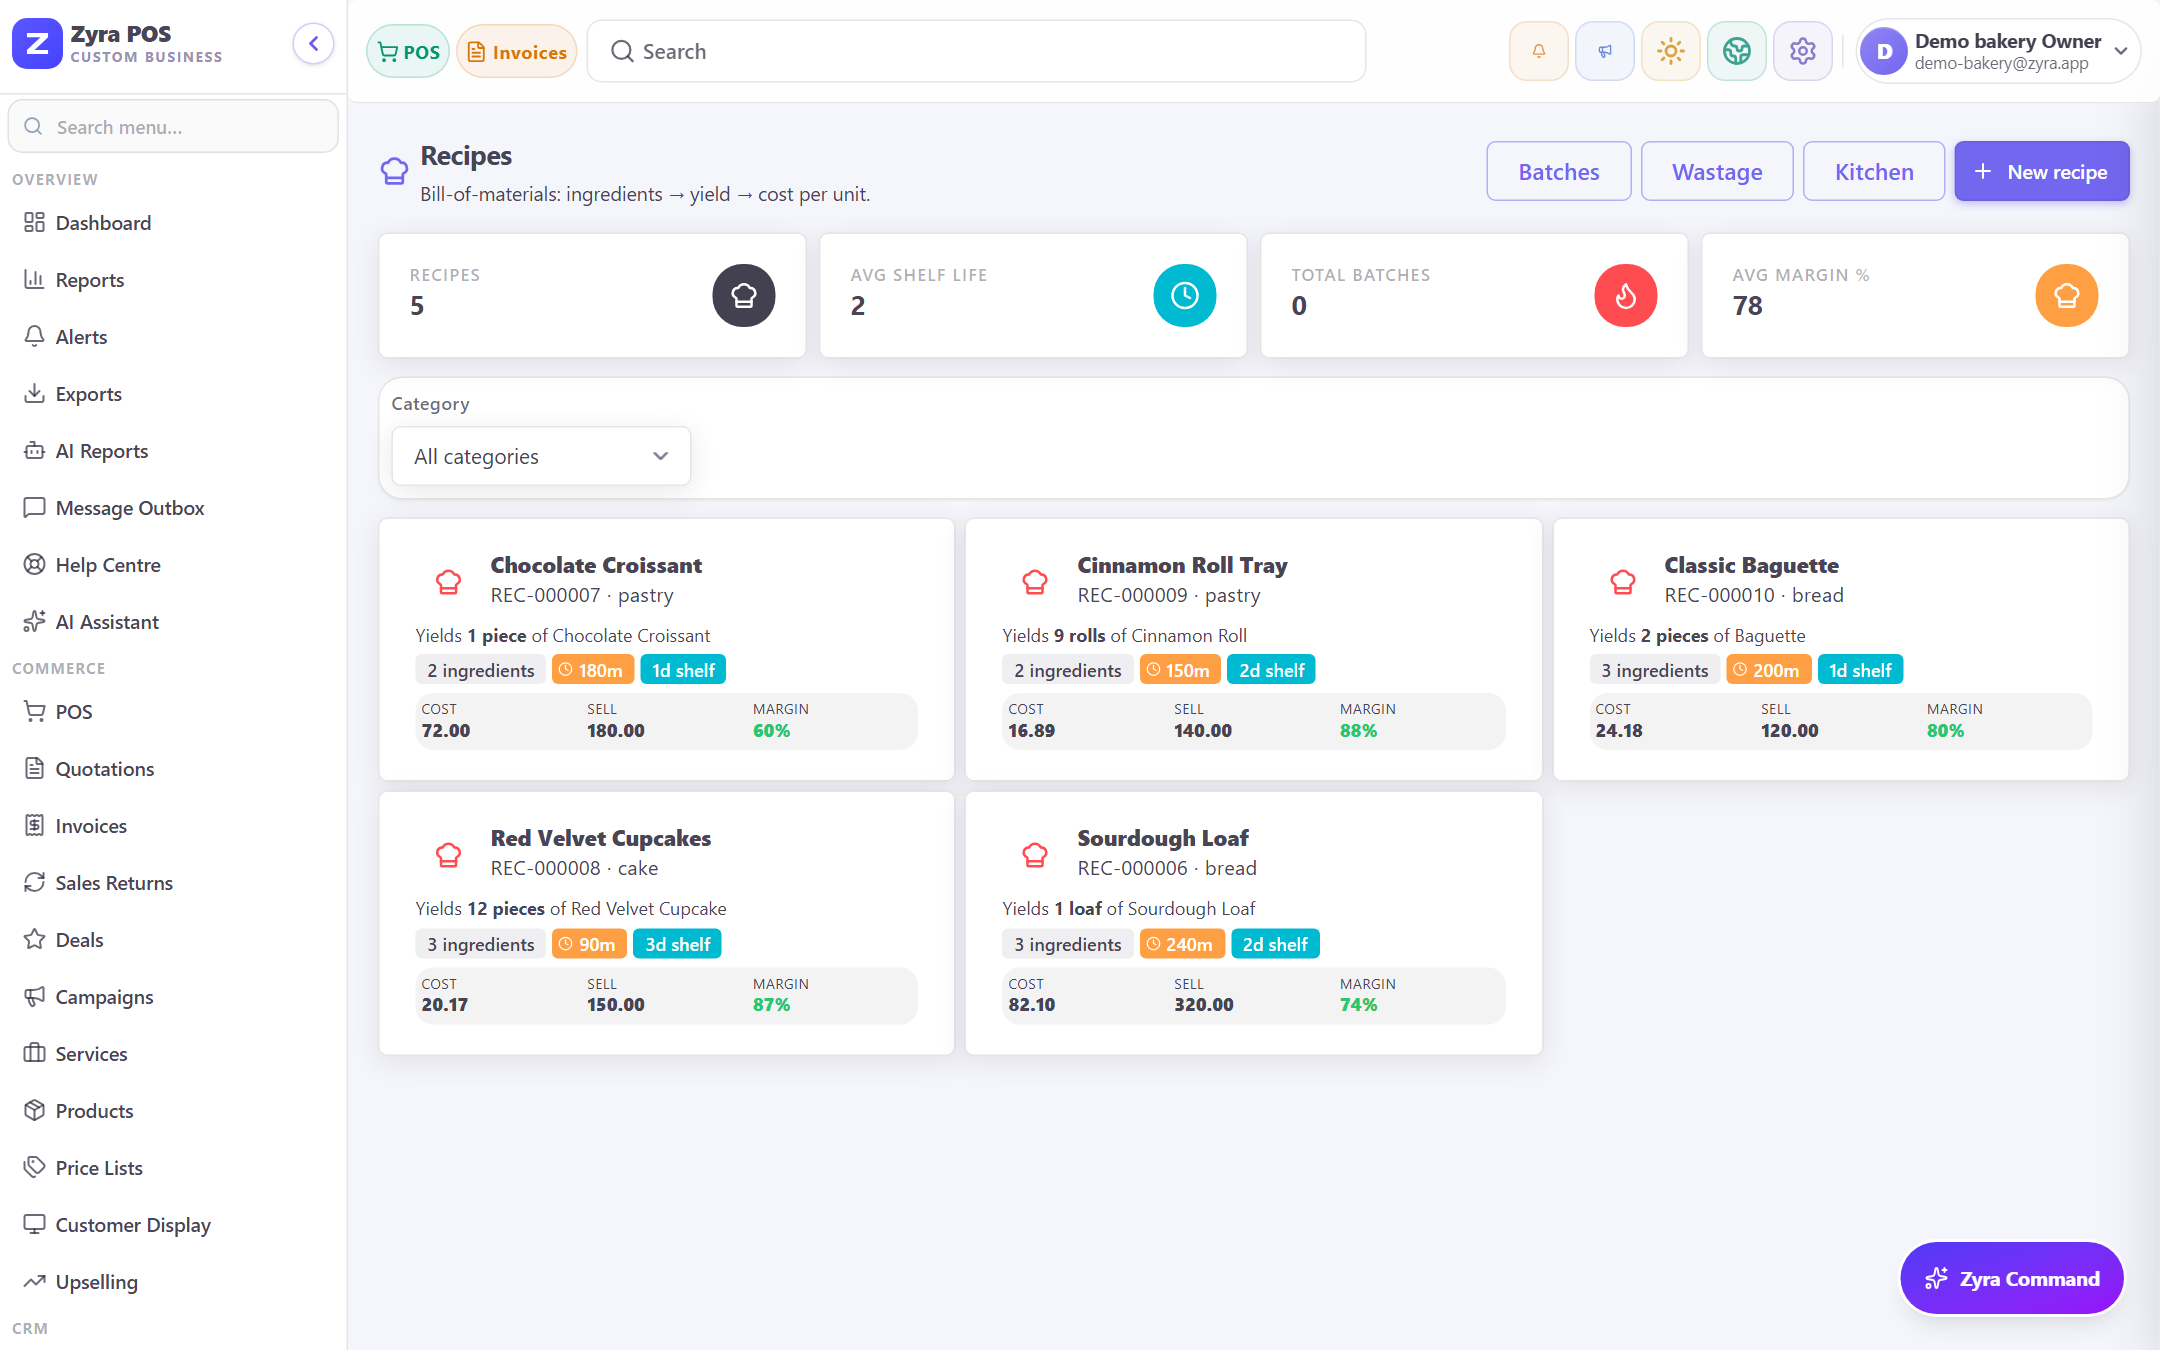The height and width of the screenshot is (1350, 2160).
Task: Click the Avg Margin orange chef icon
Action: (2066, 295)
